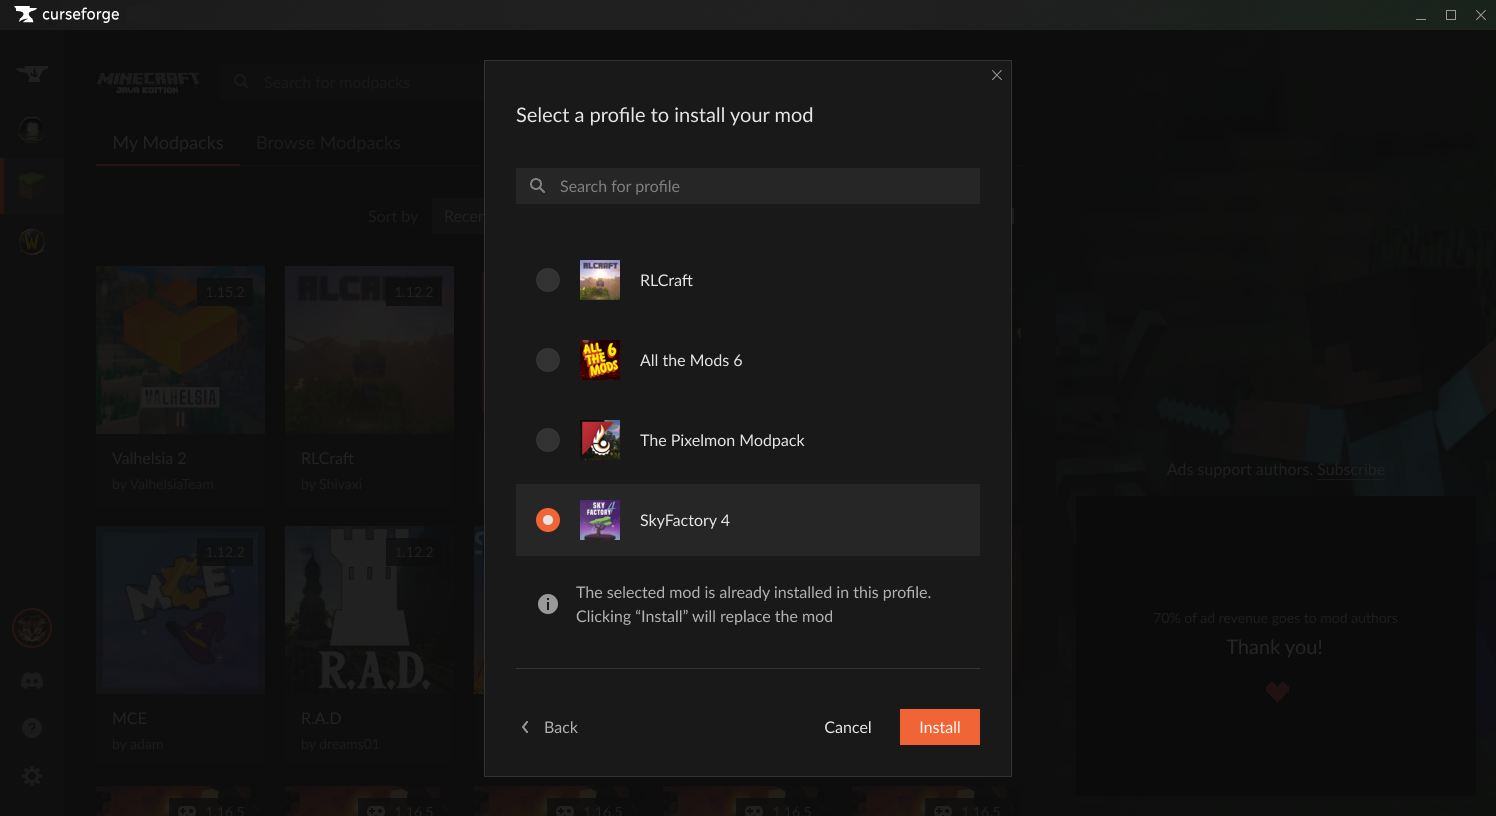Click RLCraft profile name text in dialog

tap(666, 280)
